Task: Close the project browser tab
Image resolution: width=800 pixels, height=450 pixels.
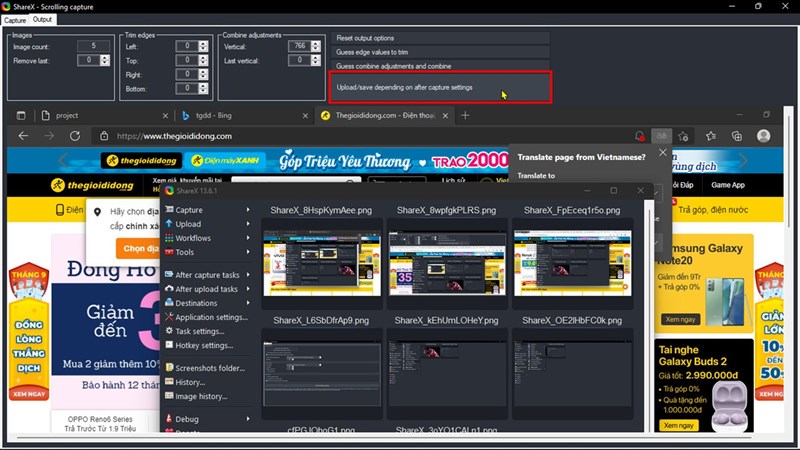Action: 165,116
